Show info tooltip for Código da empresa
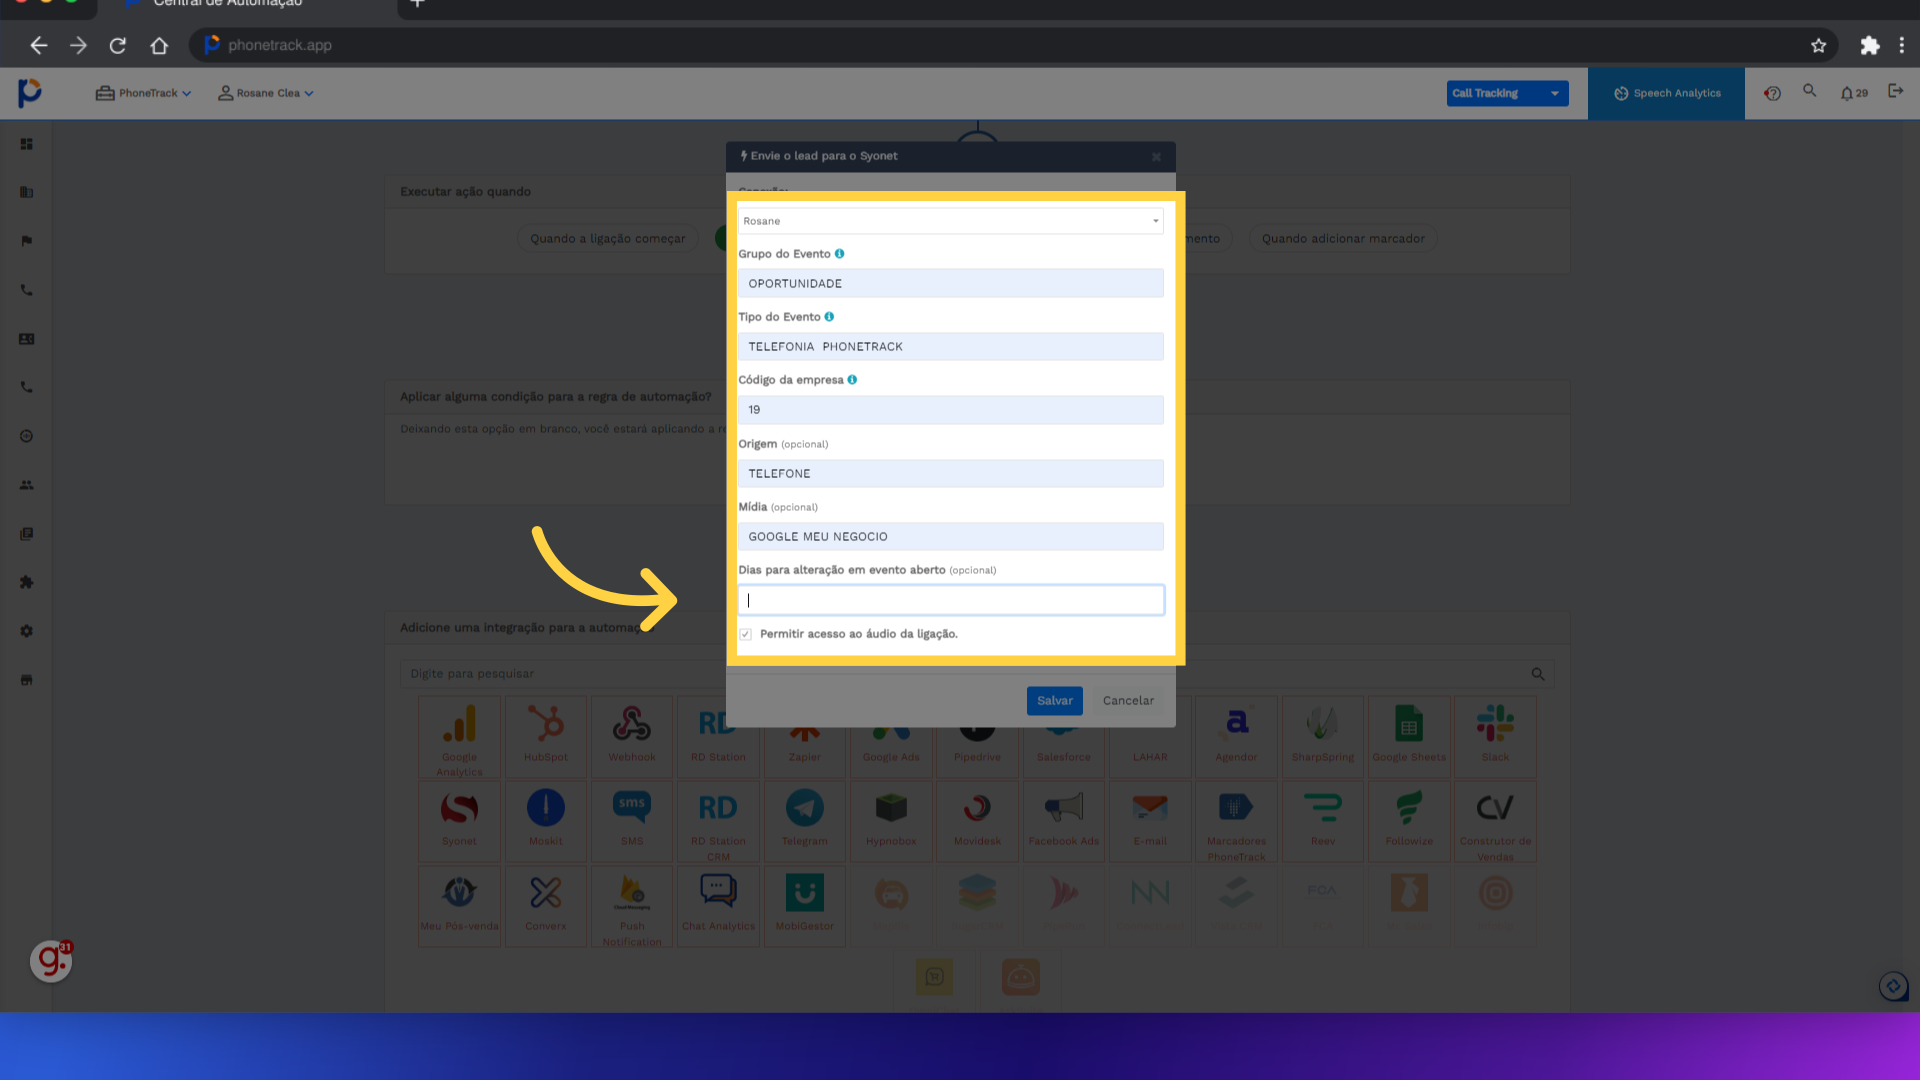Image resolution: width=1920 pixels, height=1080 pixels. click(852, 380)
